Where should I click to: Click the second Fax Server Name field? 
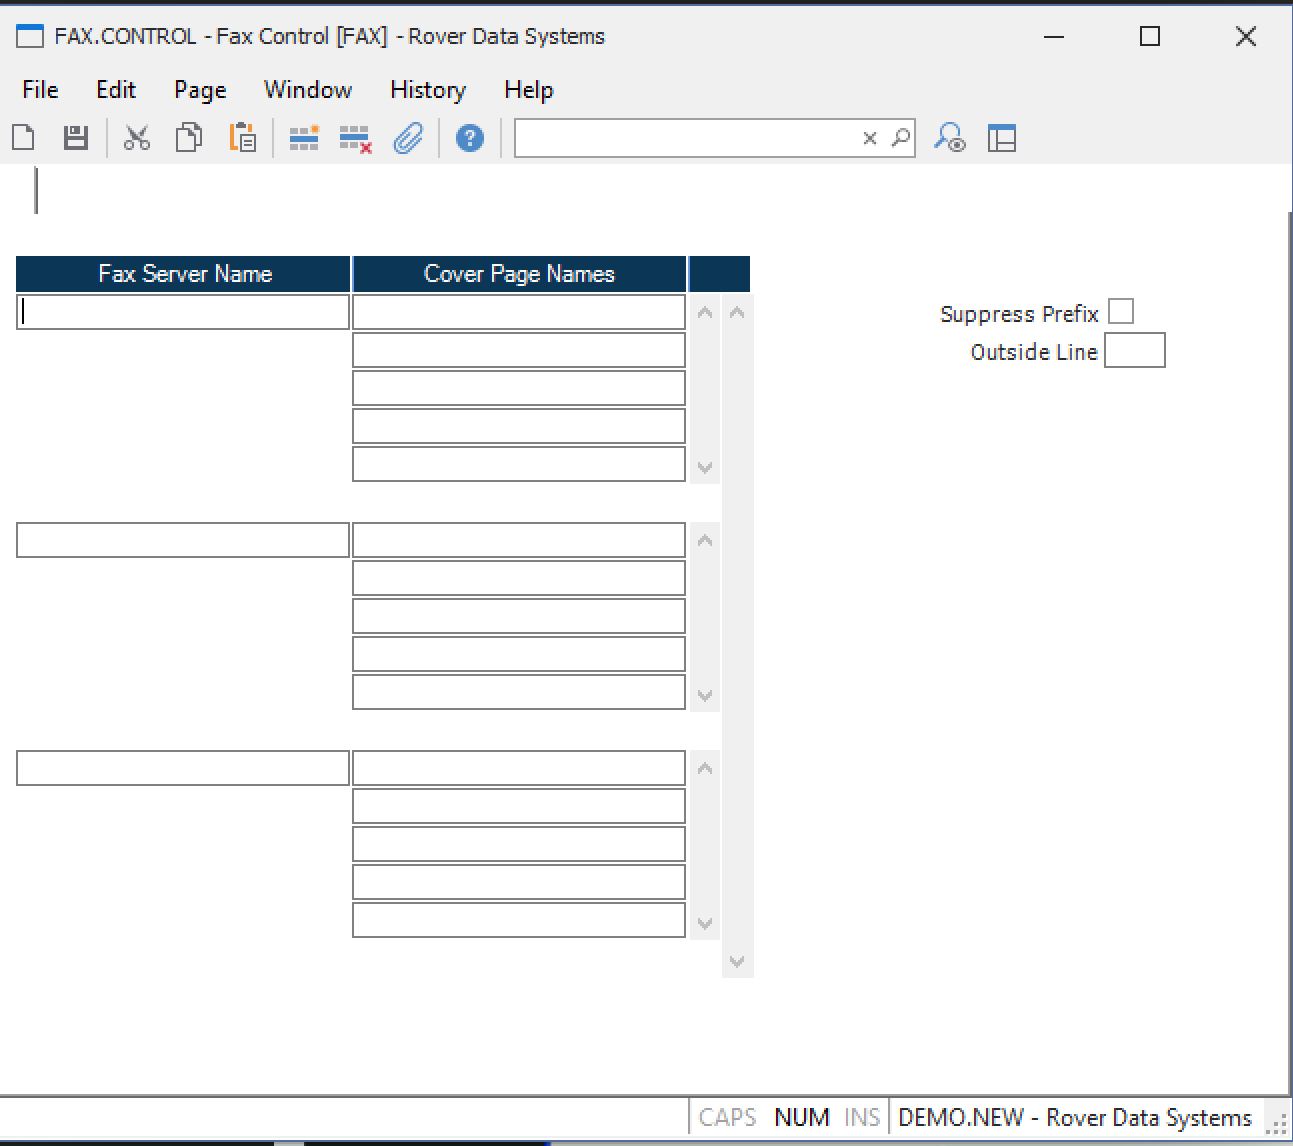coord(183,540)
